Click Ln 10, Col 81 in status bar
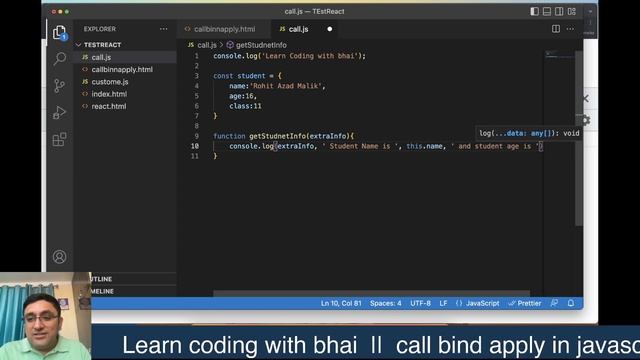The height and width of the screenshot is (360, 640). tap(341, 303)
